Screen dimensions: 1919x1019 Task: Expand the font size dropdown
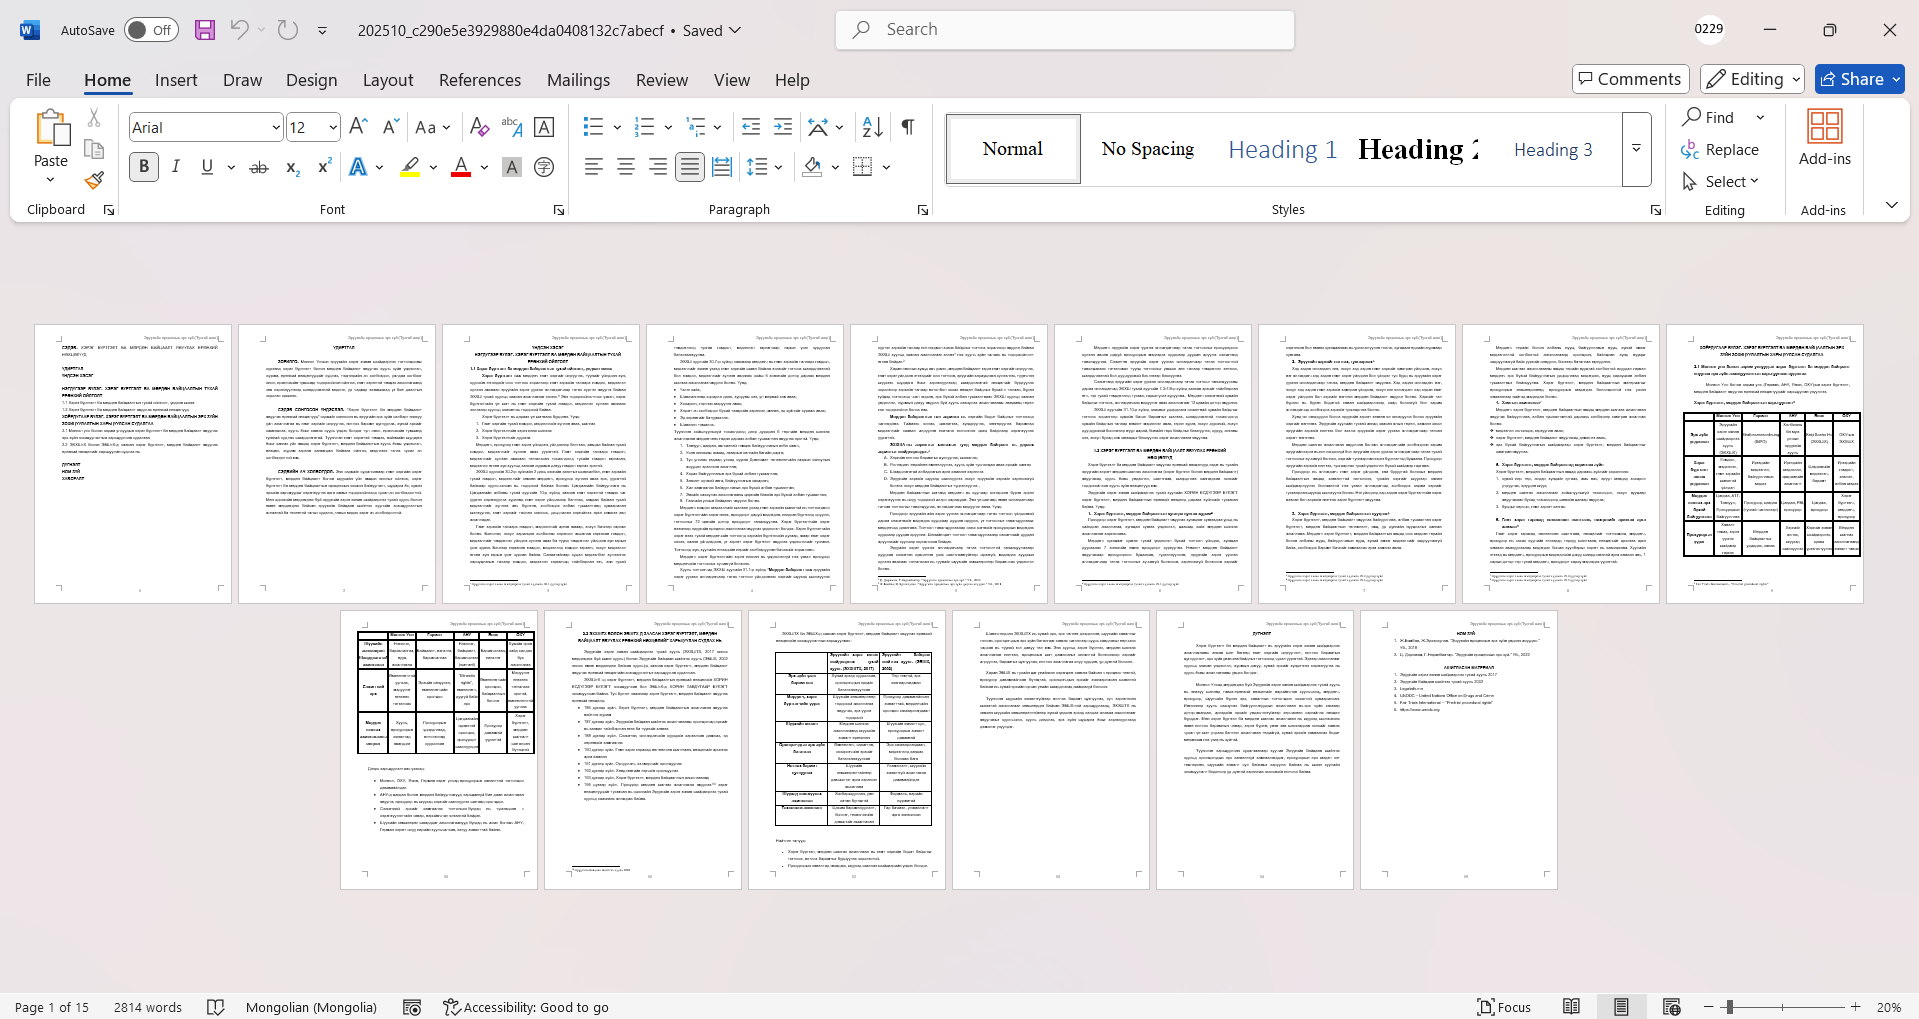click(x=333, y=127)
